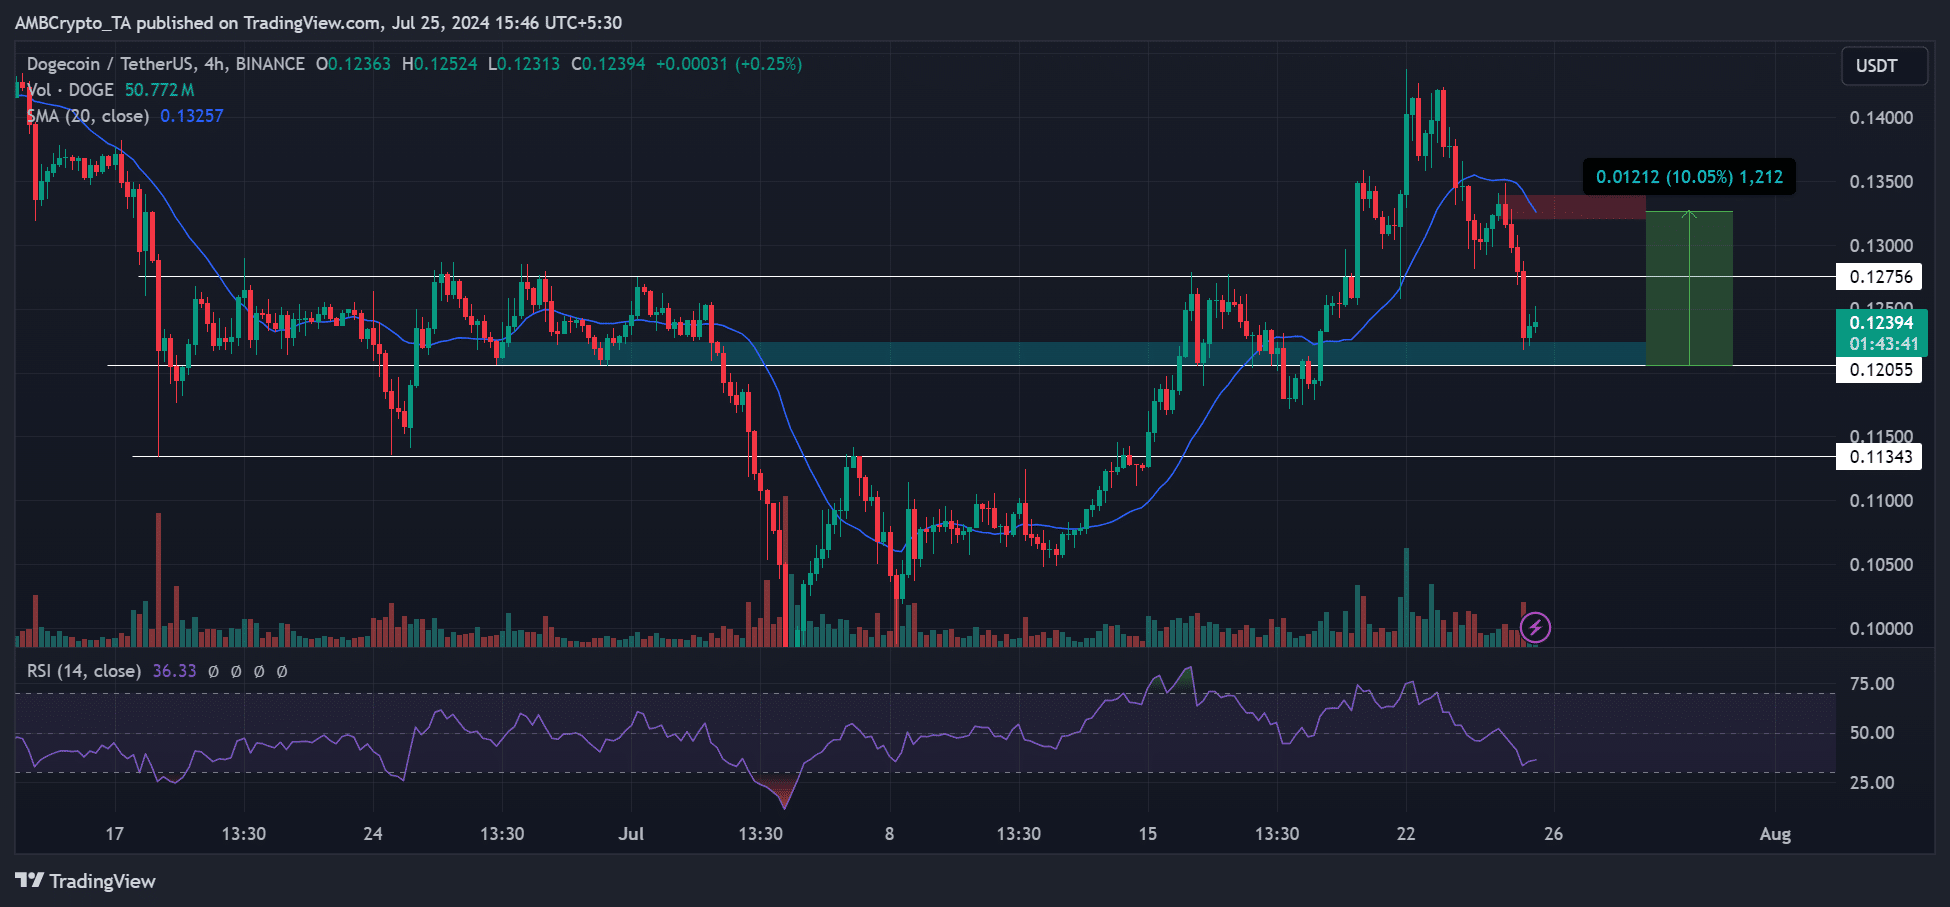Click the 0.12055 price level label
The image size is (1950, 907).
tap(1879, 370)
